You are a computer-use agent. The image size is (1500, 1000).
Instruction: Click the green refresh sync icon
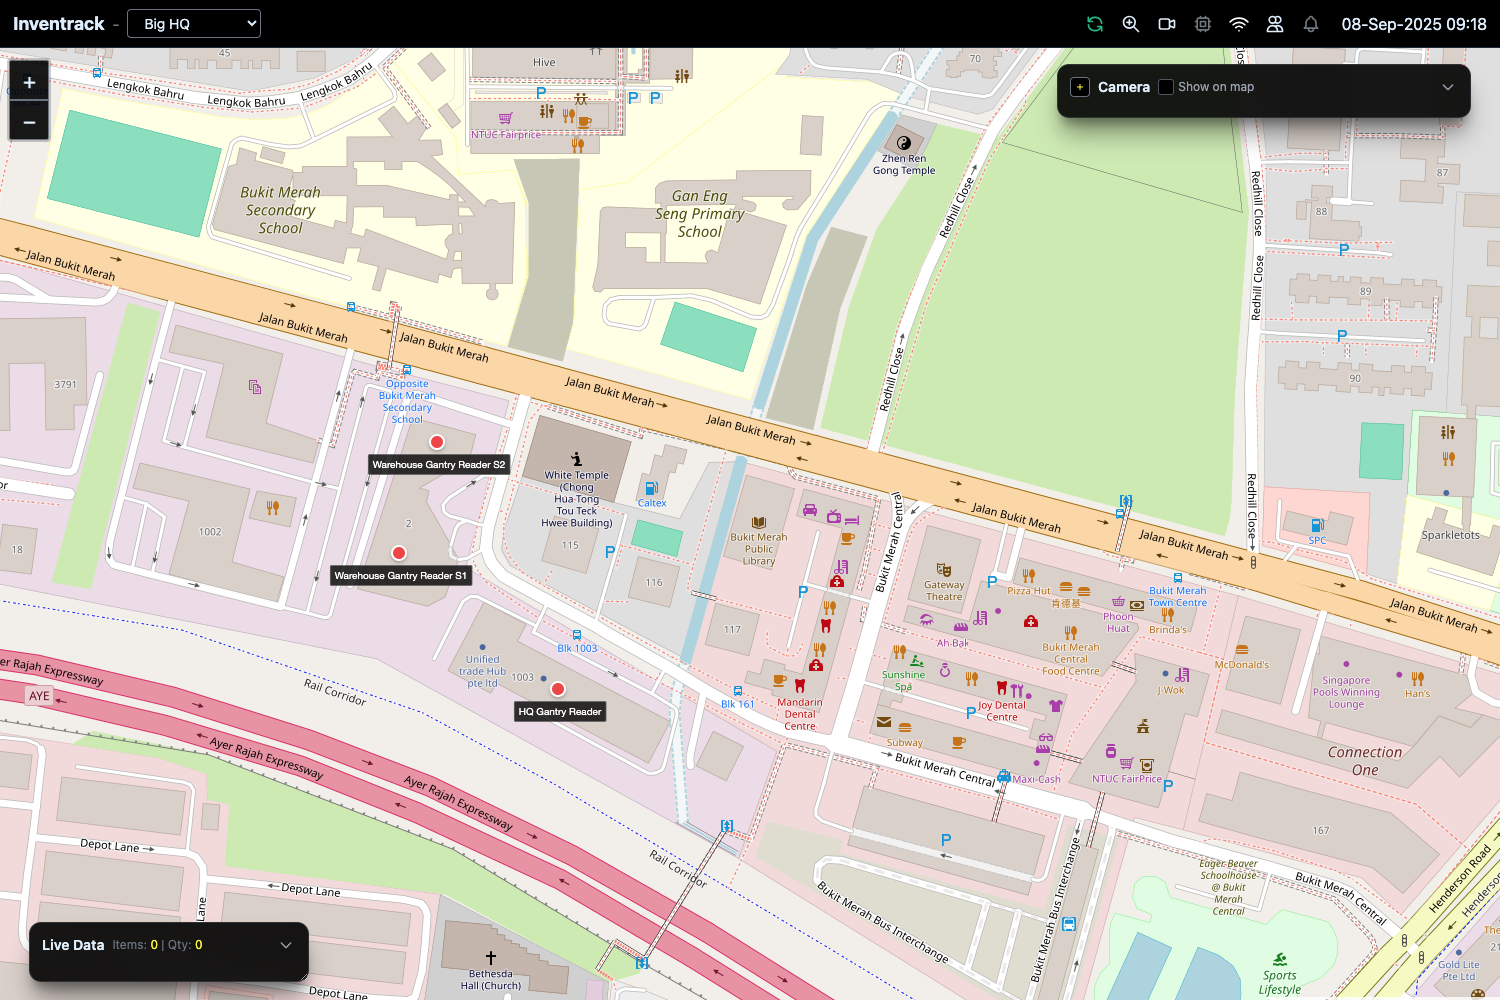tap(1094, 23)
